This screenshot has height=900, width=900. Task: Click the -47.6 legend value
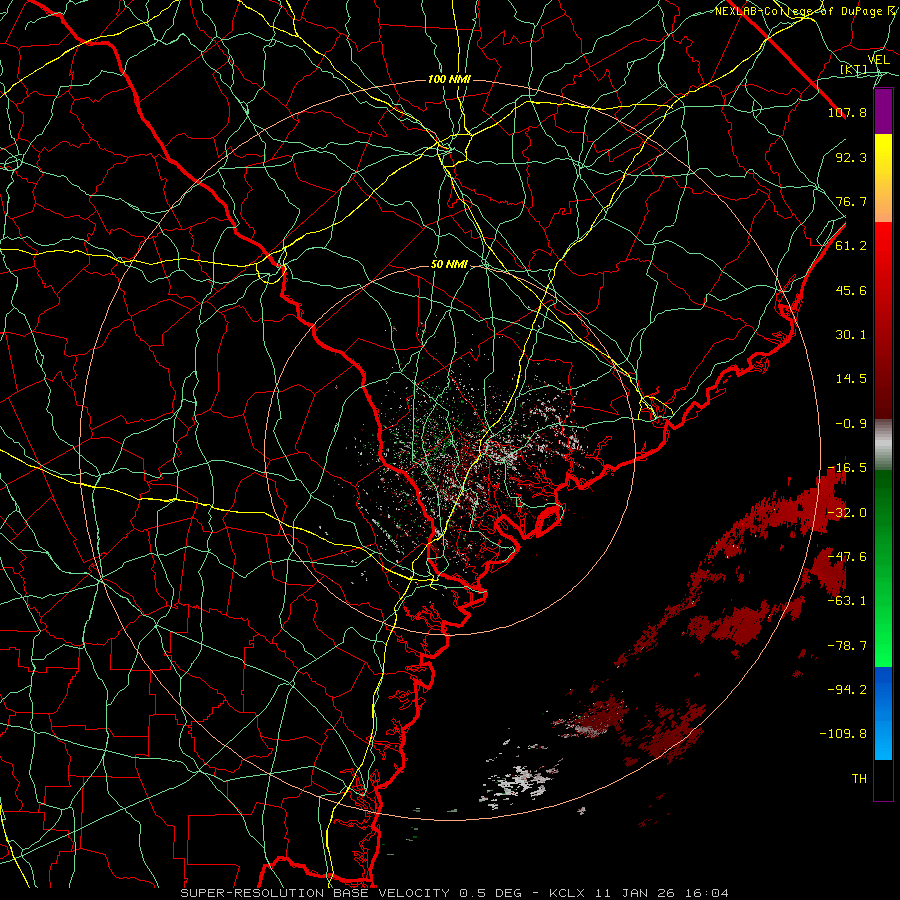point(847,557)
